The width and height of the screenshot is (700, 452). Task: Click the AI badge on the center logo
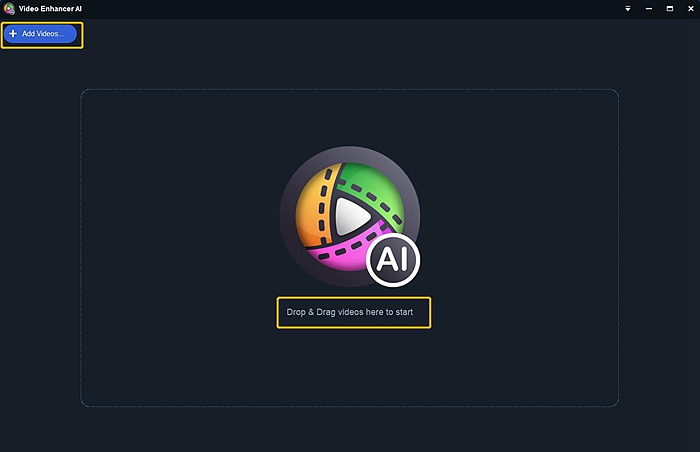coord(393,259)
